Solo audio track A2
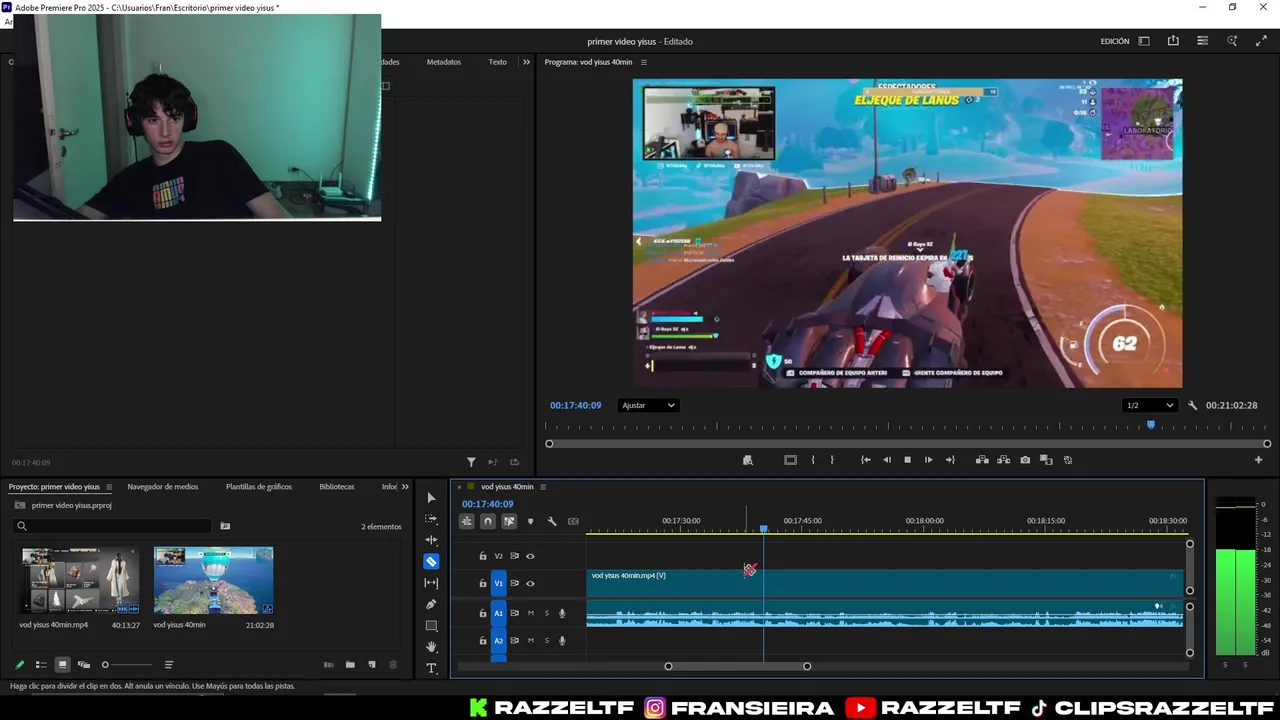The width and height of the screenshot is (1280, 720). tap(546, 640)
